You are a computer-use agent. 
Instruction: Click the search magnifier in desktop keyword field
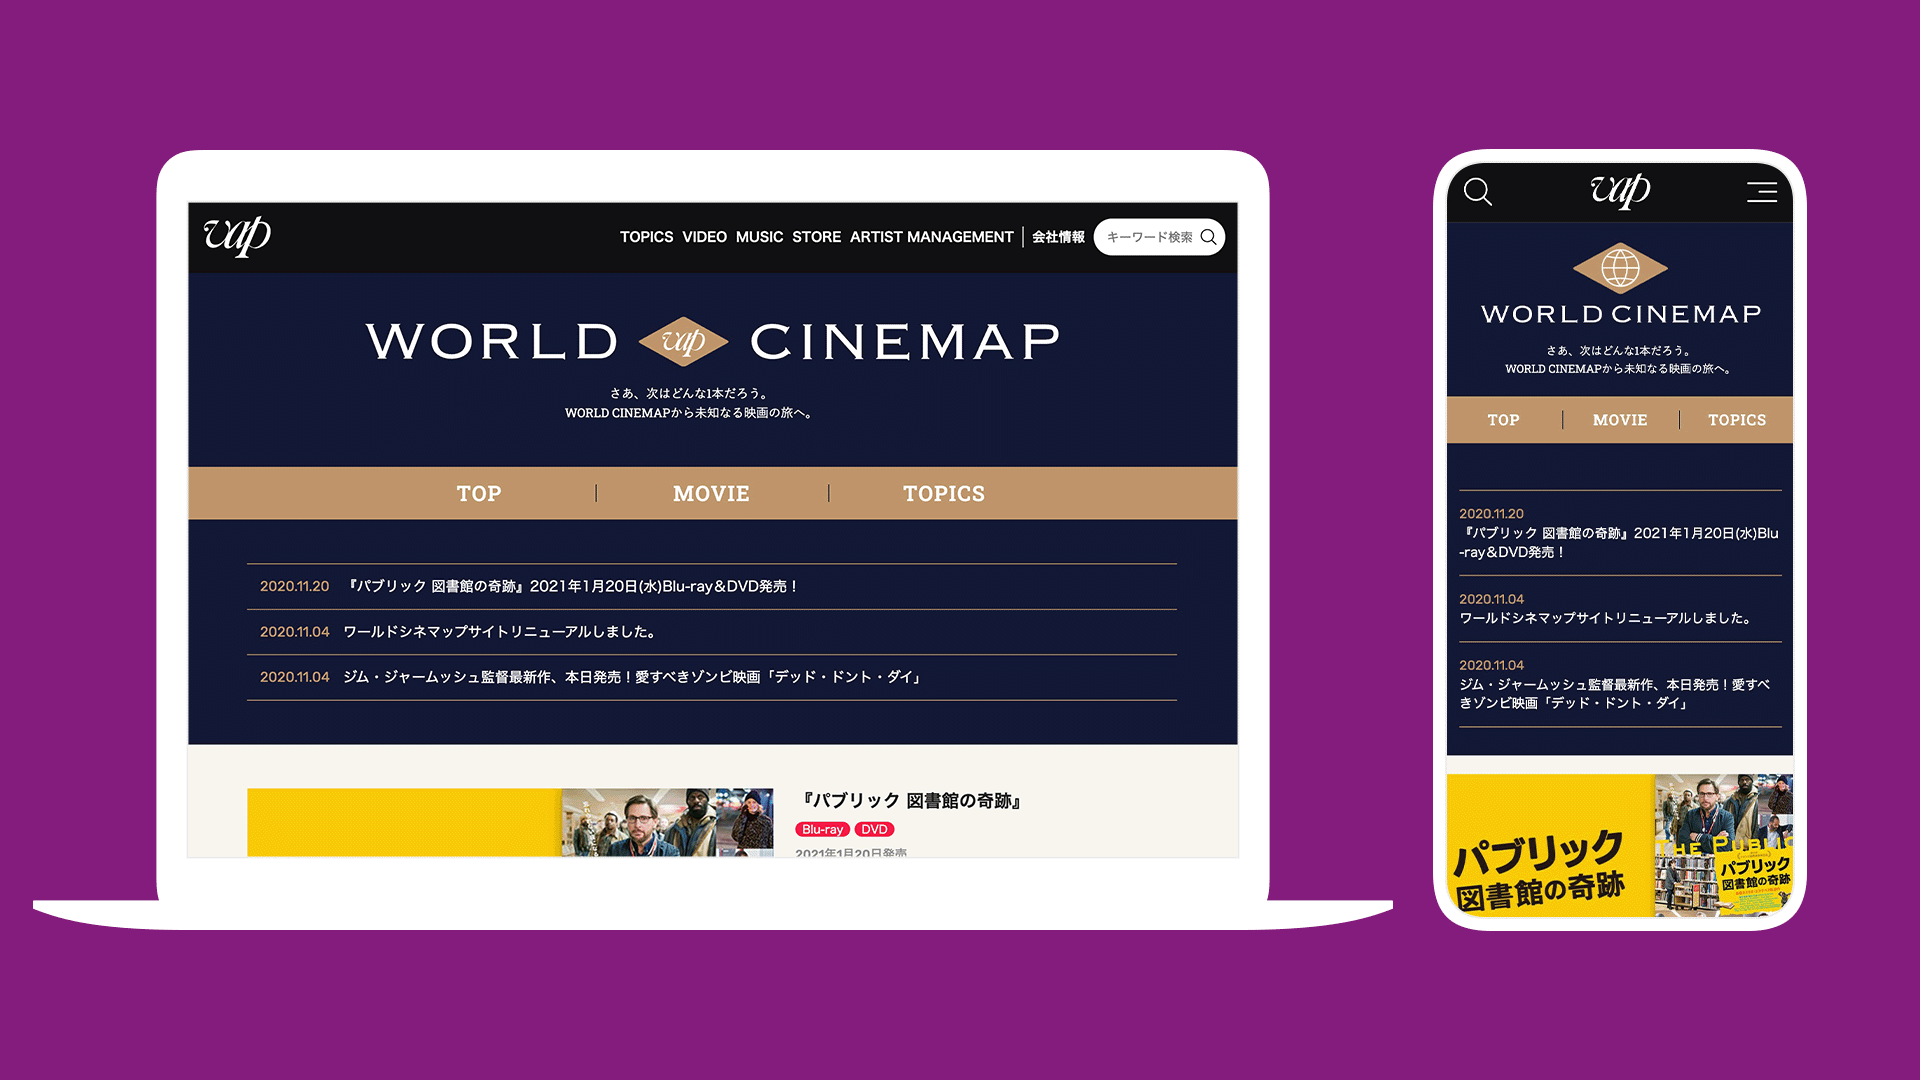pos(1208,237)
